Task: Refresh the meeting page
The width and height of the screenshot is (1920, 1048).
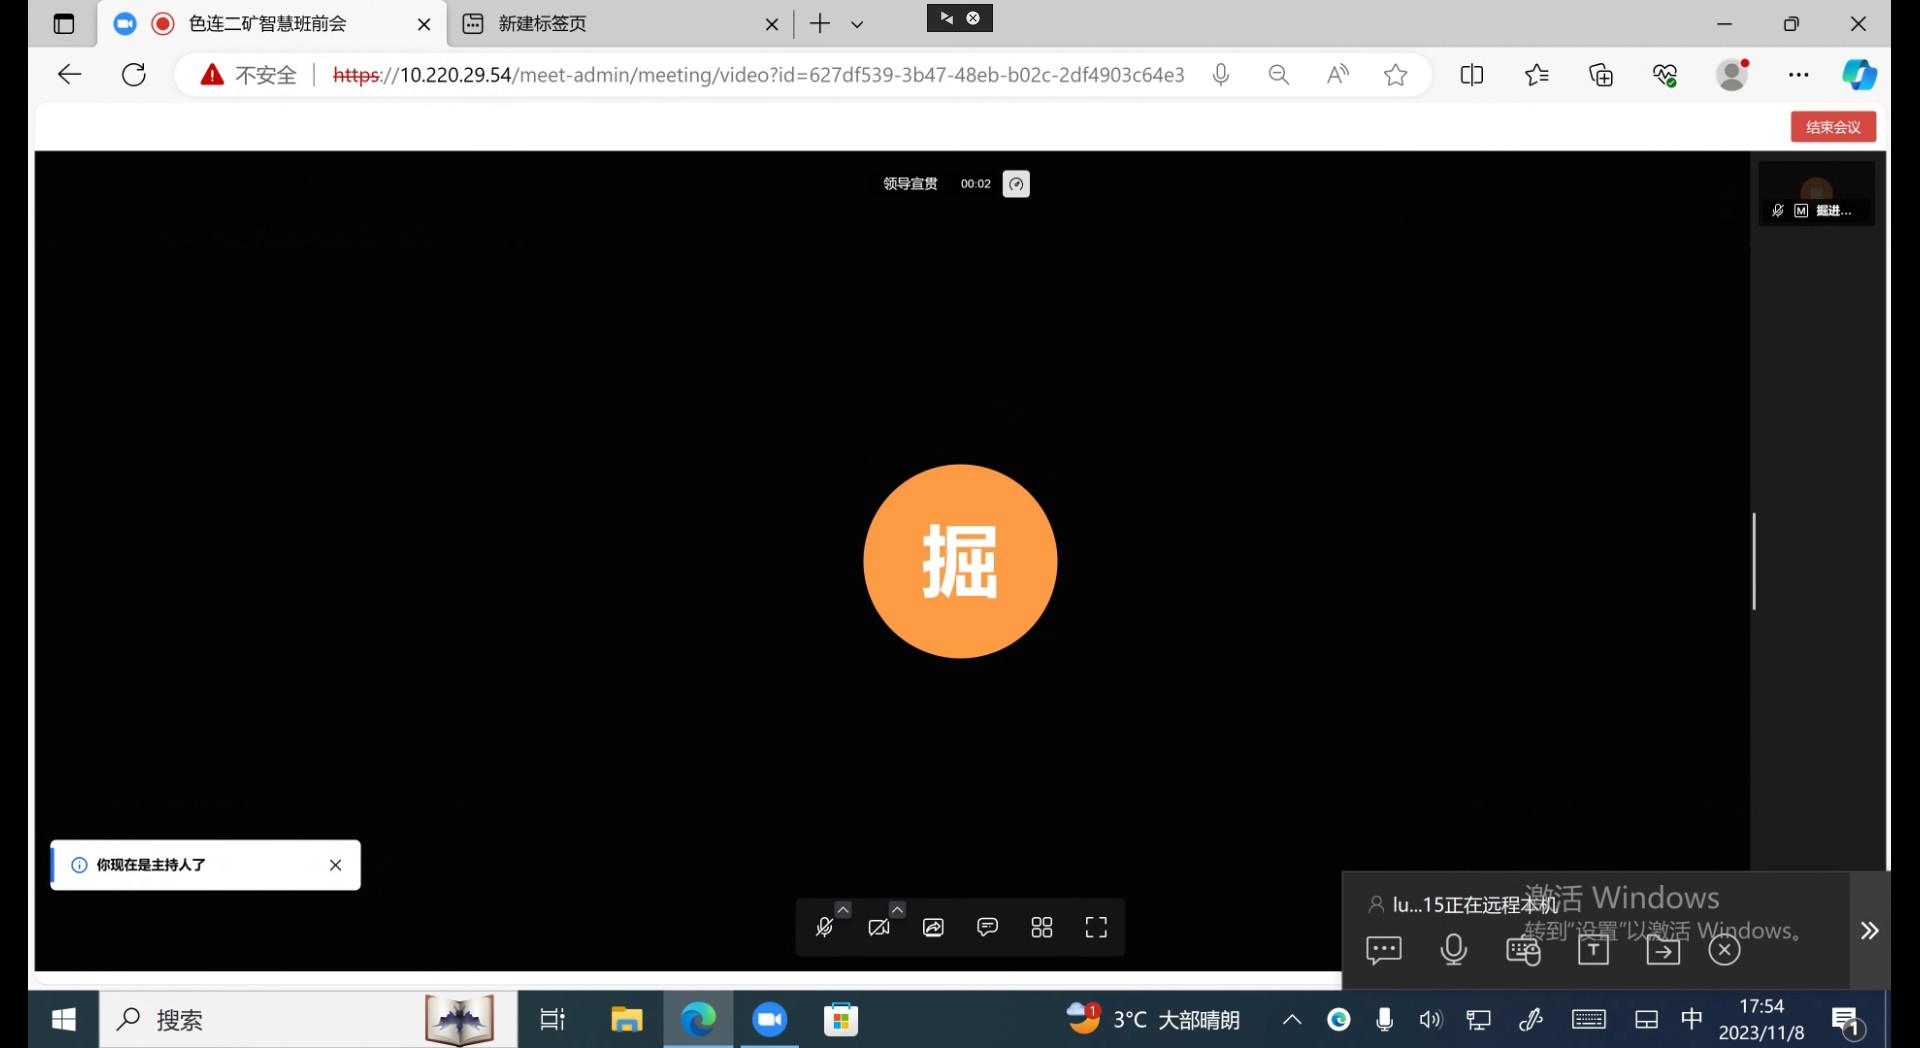Action: pos(134,74)
